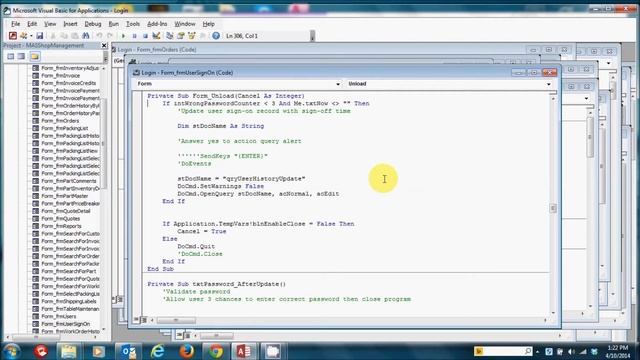Open the File menu
Image resolution: width=640 pixels, height=360 pixels.
16,24
